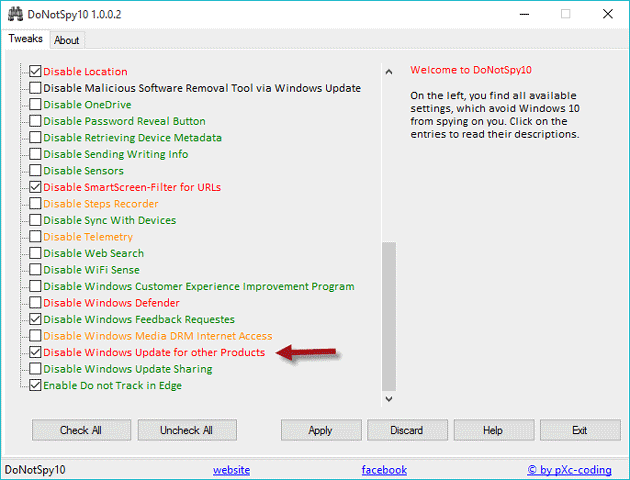The height and width of the screenshot is (480, 630).
Task: Open the website link
Action: (231, 470)
